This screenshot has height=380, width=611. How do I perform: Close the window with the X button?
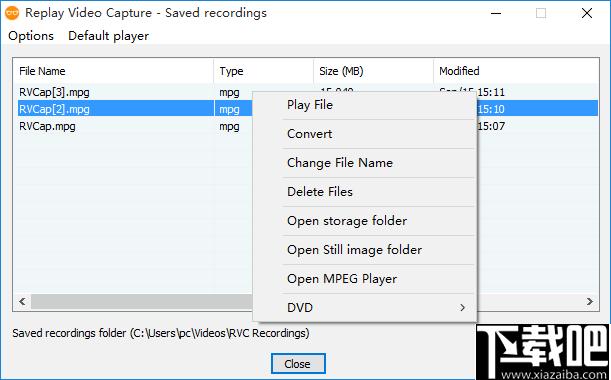coord(587,13)
